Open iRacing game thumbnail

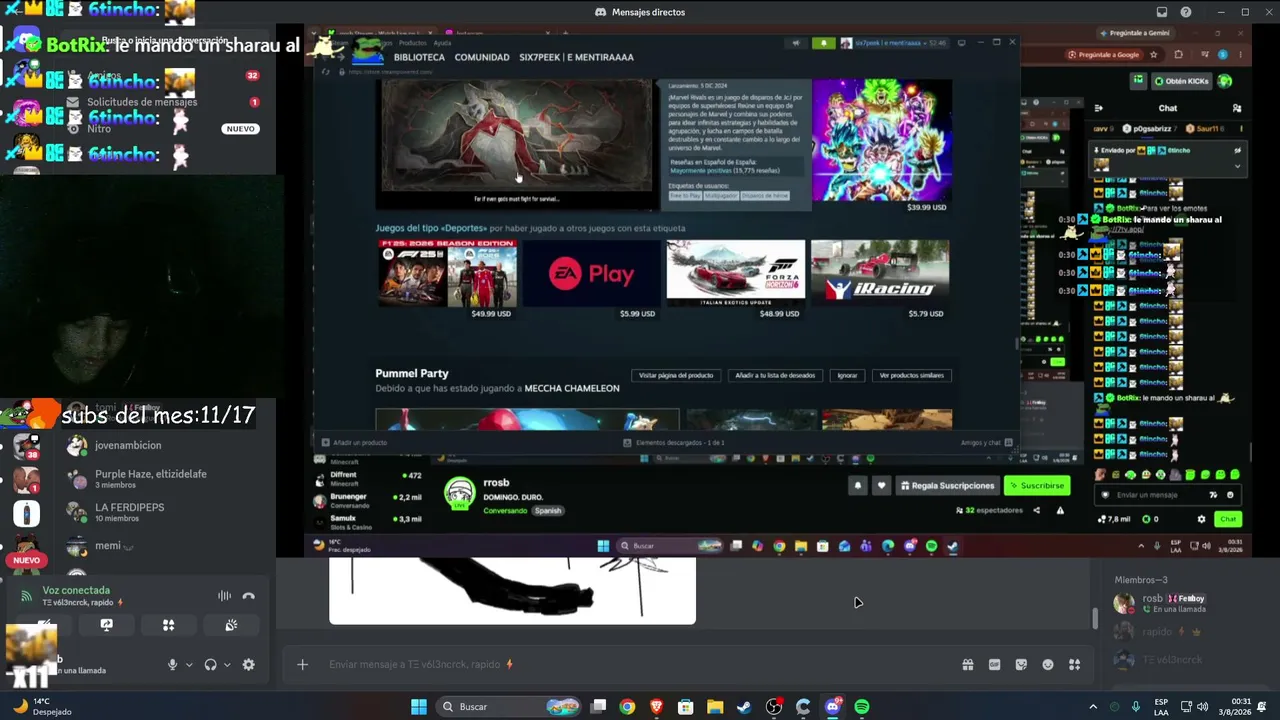[x=880, y=273]
